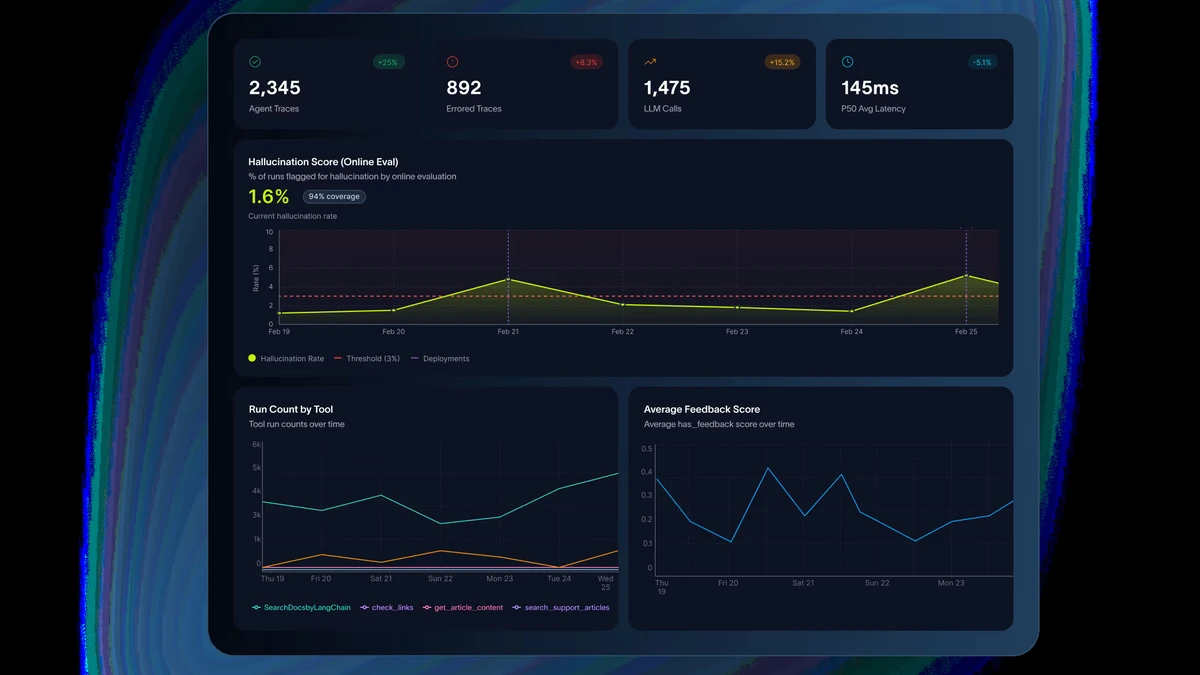This screenshot has height=675, width=1200.
Task: Click the Feb 21 peak point on hallucination chart
Action: click(x=508, y=280)
